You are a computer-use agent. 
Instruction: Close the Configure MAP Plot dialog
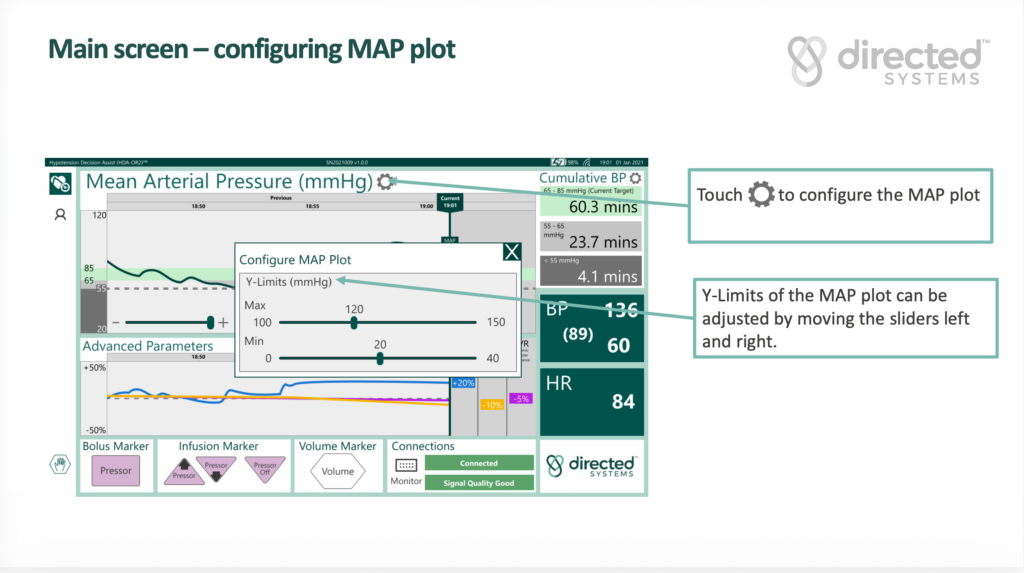point(511,252)
